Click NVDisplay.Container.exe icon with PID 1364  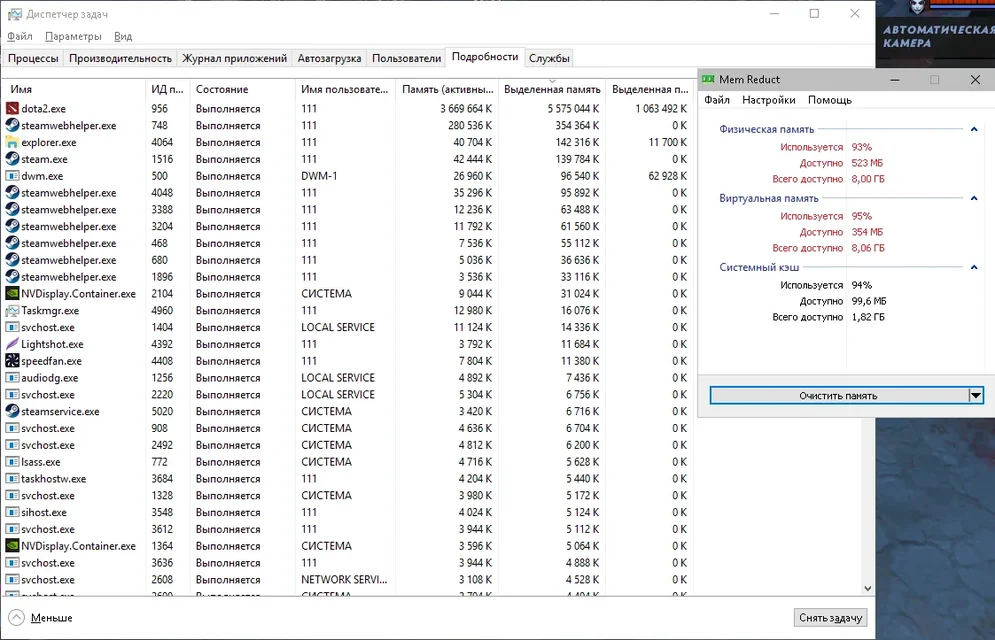(12, 545)
